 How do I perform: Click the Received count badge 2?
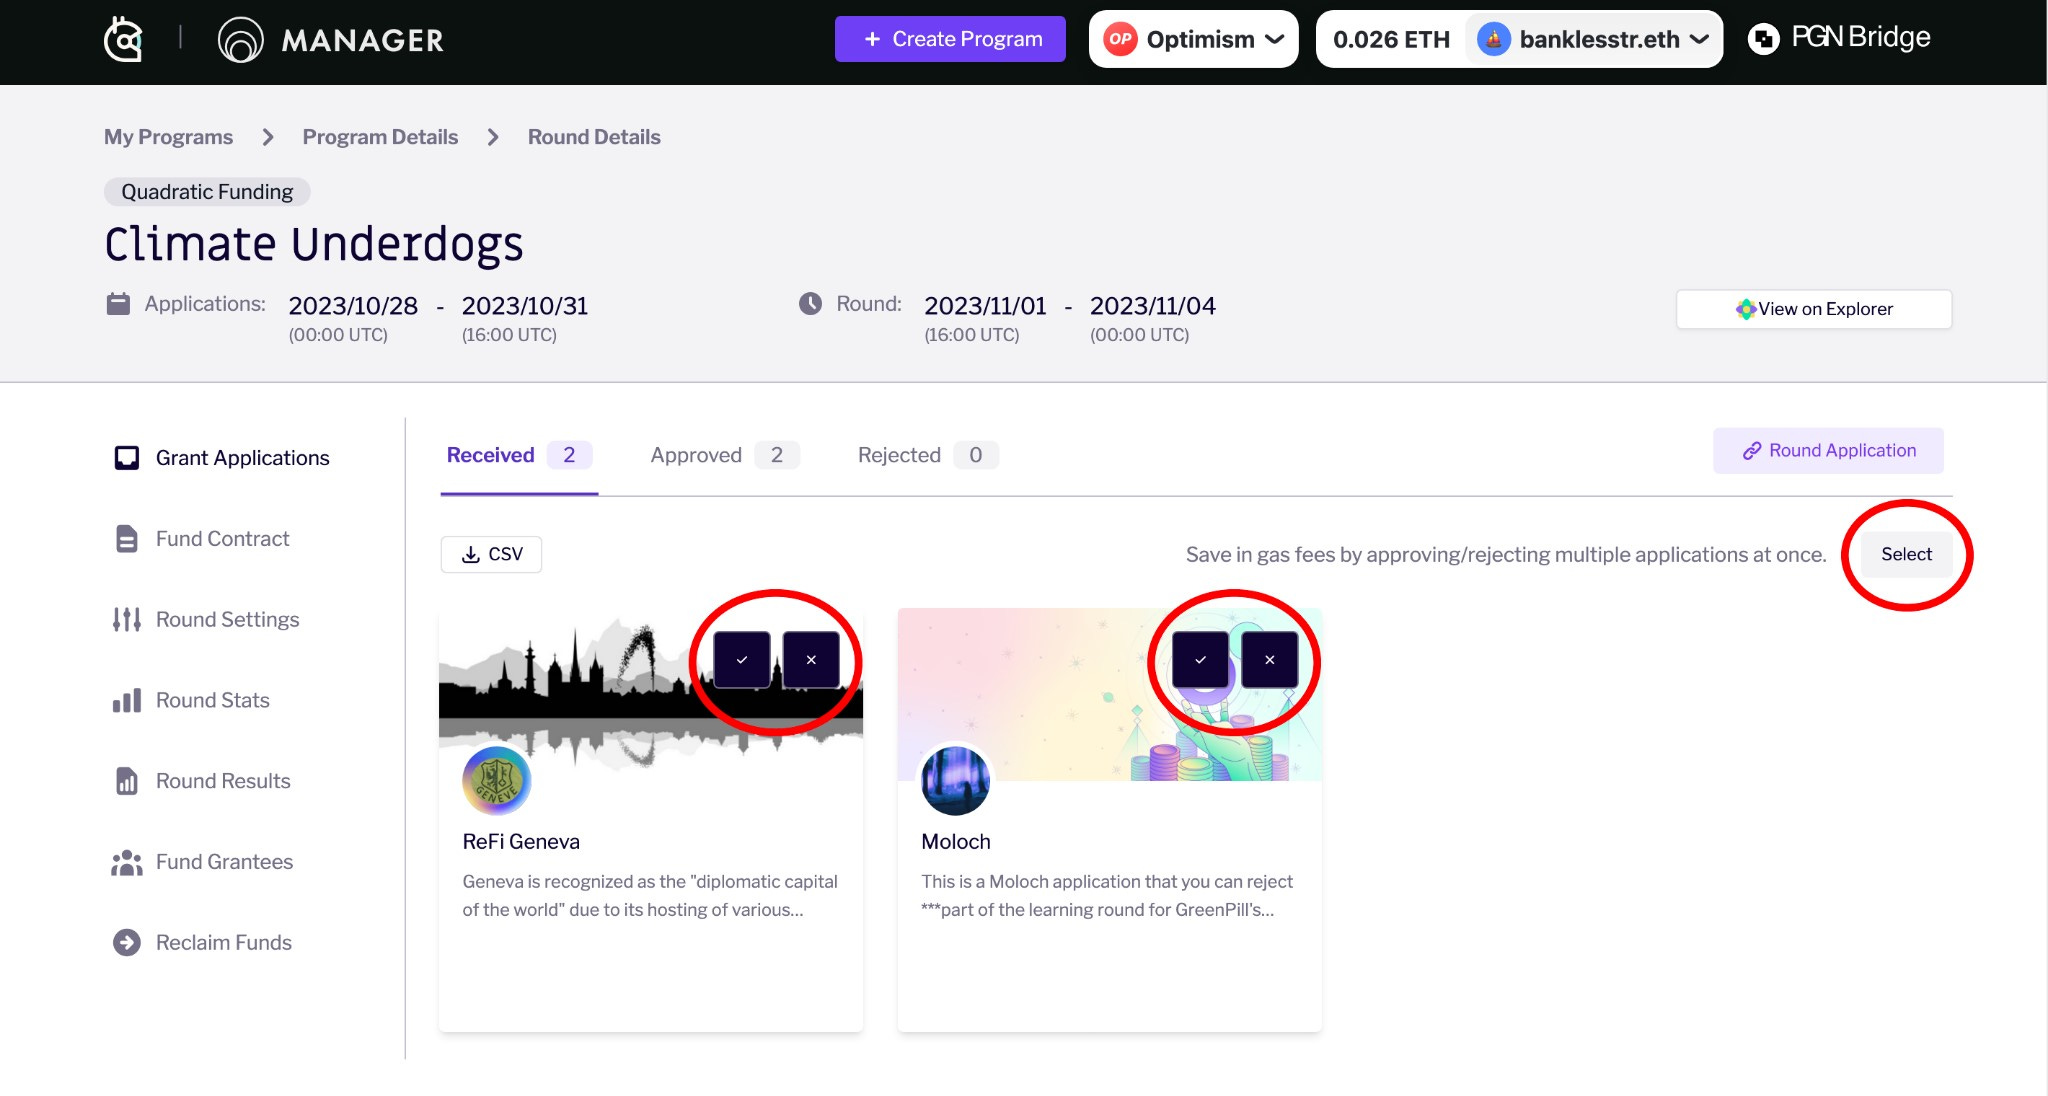[x=569, y=456]
